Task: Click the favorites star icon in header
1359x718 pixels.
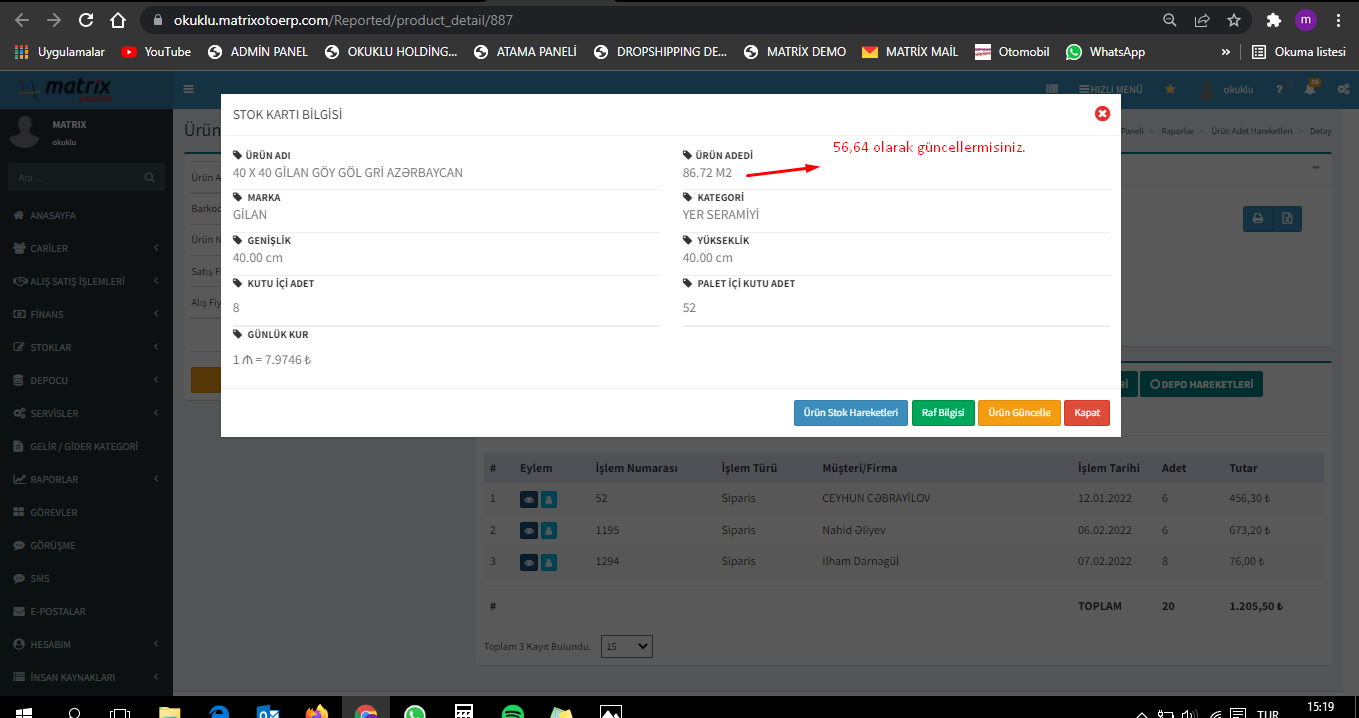Action: [1170, 89]
